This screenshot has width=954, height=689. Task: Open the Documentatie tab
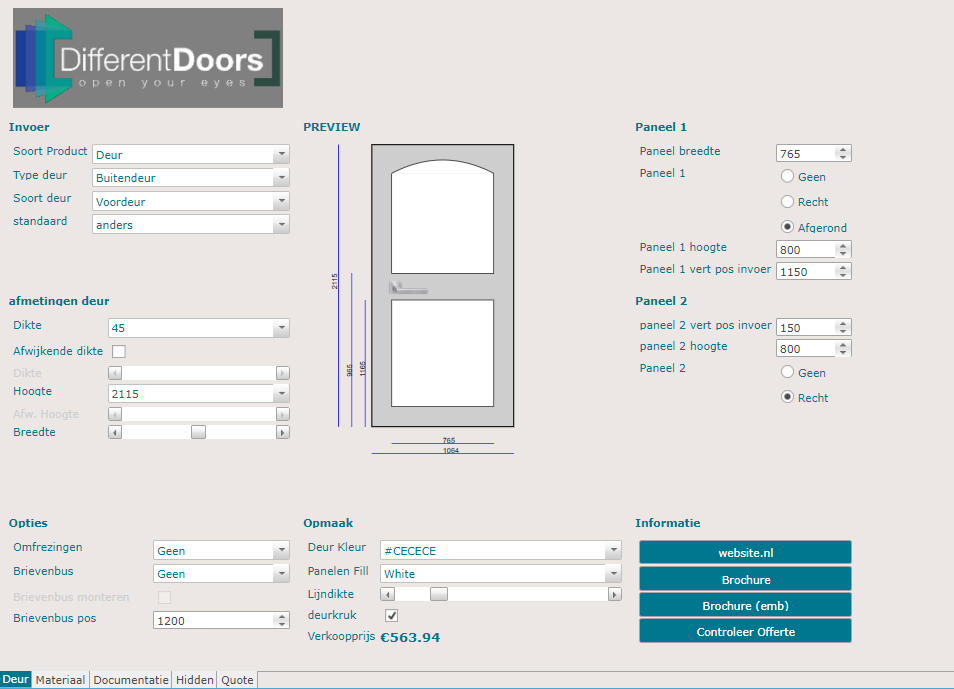131,680
